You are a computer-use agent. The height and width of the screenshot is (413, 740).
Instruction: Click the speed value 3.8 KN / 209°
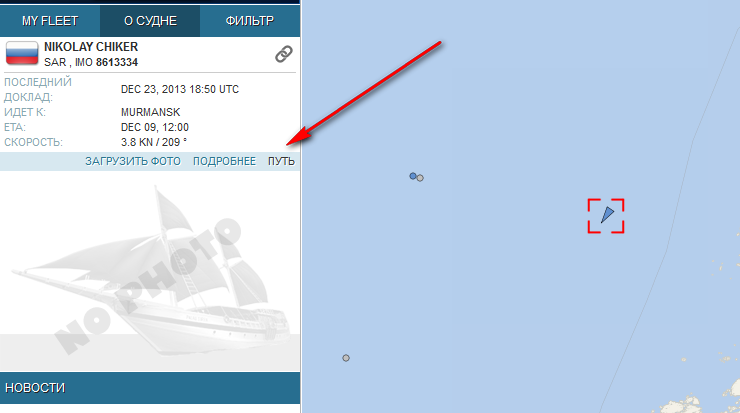point(154,142)
